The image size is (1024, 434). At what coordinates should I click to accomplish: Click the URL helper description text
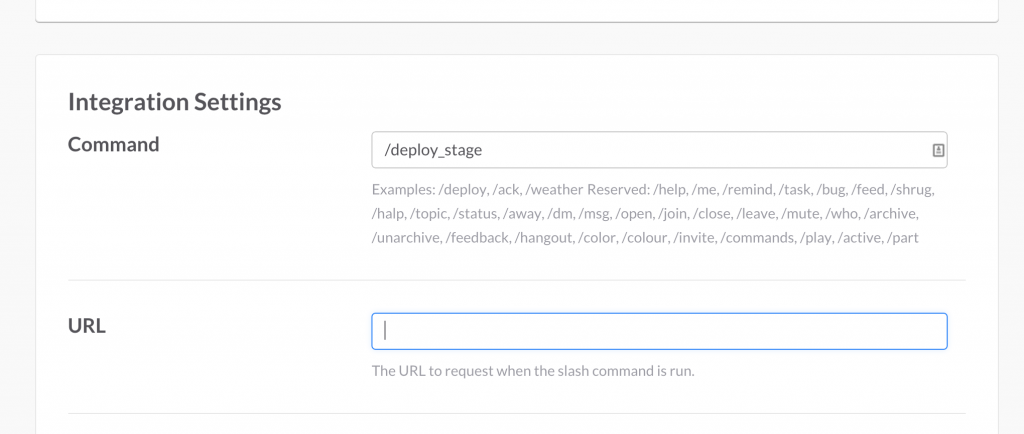pyautogui.click(x=533, y=371)
